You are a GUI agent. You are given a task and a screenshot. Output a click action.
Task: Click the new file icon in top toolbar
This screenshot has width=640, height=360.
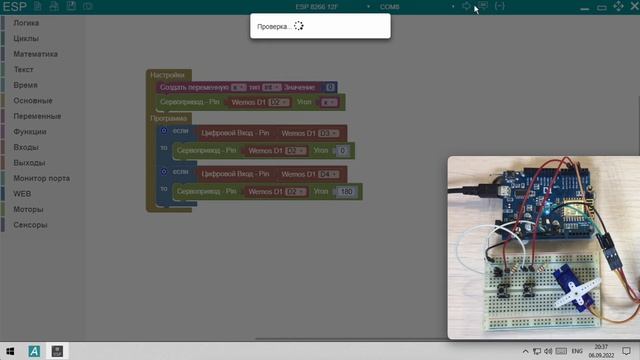pos(38,6)
